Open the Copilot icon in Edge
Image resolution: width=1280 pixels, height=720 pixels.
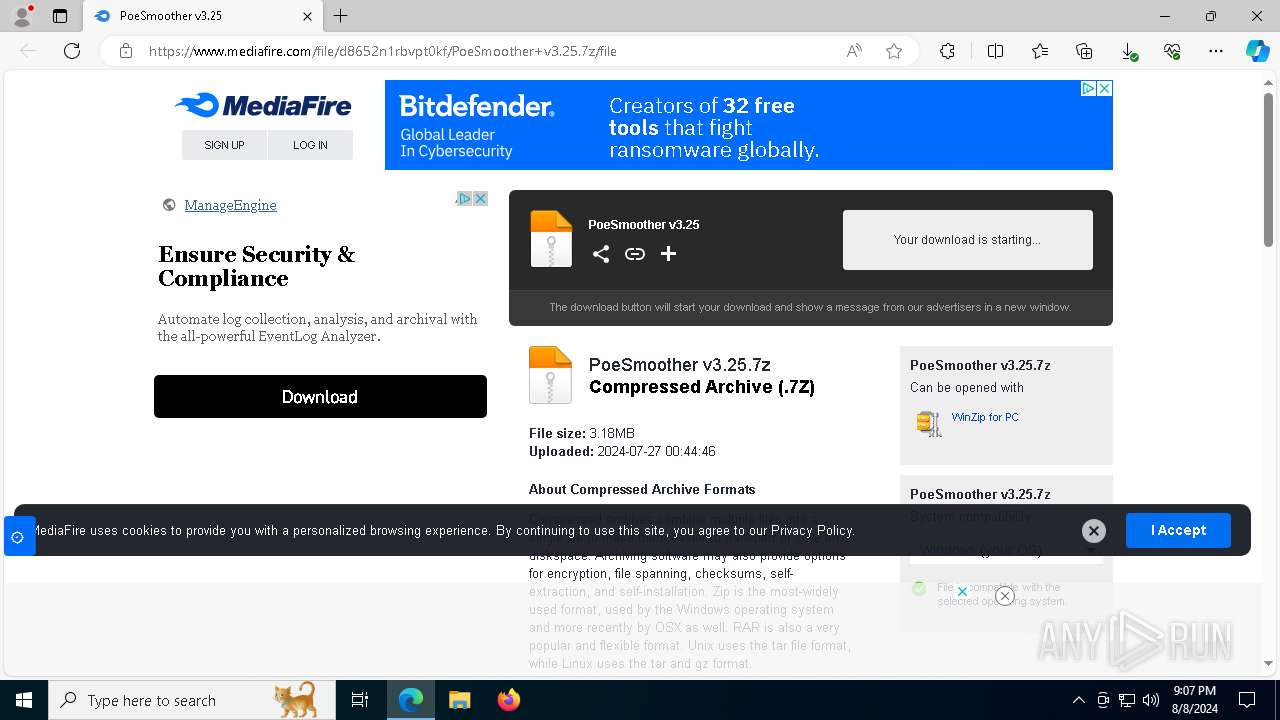[x=1257, y=51]
